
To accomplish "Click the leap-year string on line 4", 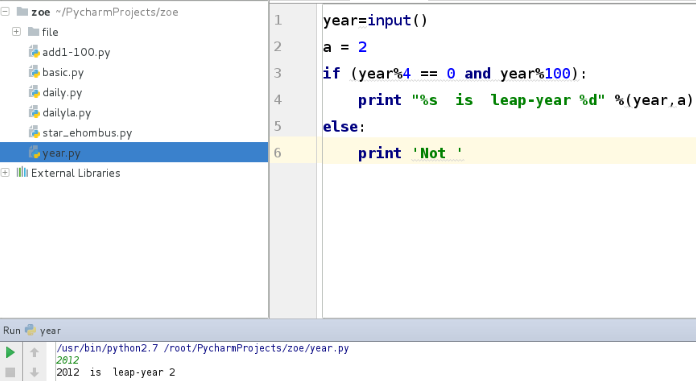I will pos(508,100).
